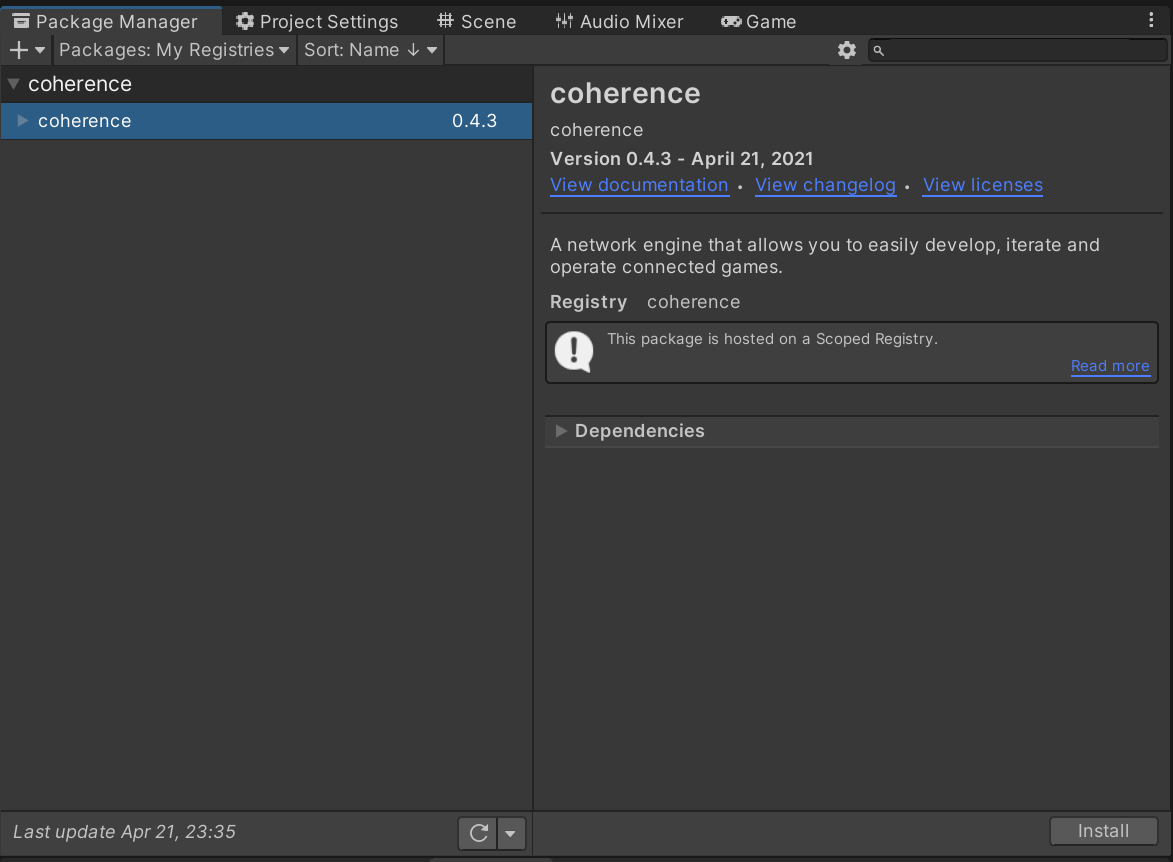Switch to the Project Settings tab

pyautogui.click(x=317, y=22)
